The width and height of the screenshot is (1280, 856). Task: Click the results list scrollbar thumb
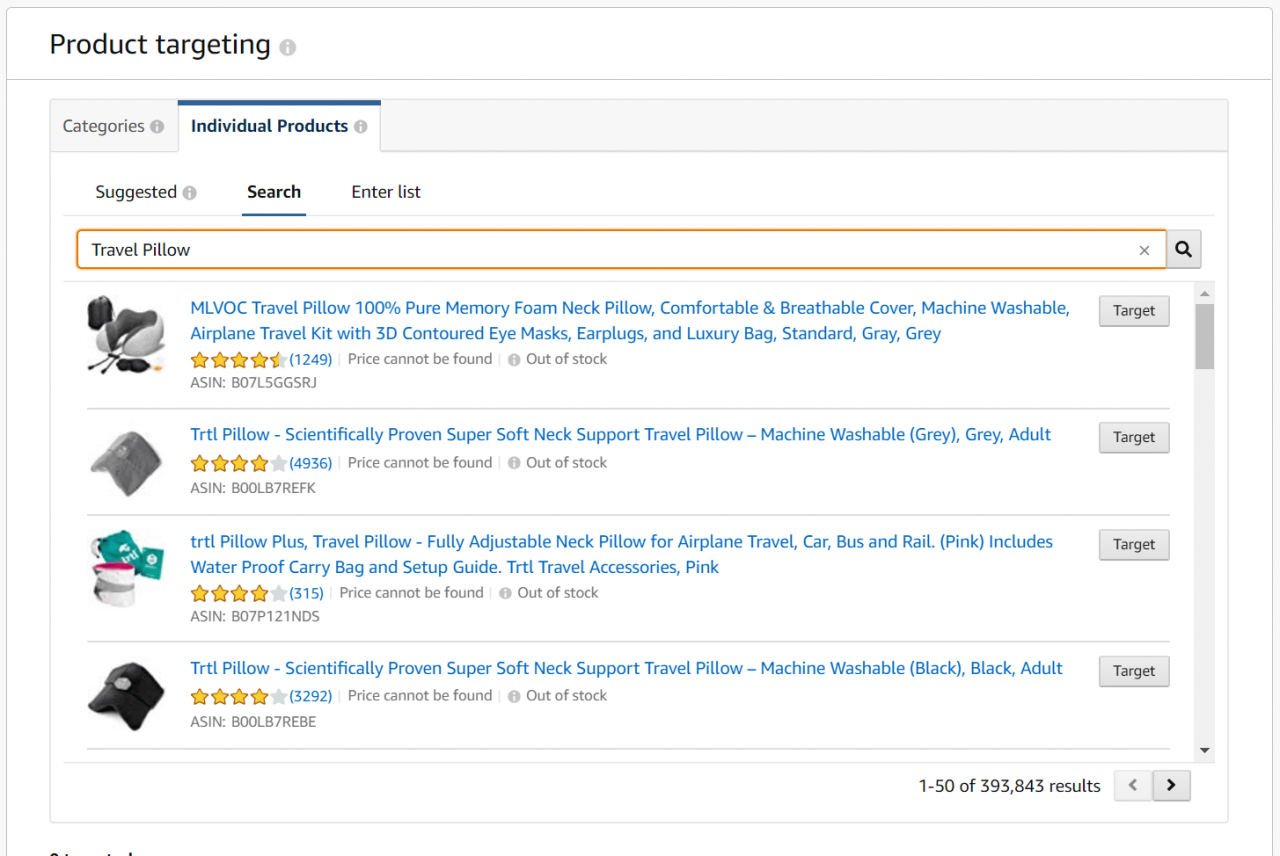[1204, 336]
